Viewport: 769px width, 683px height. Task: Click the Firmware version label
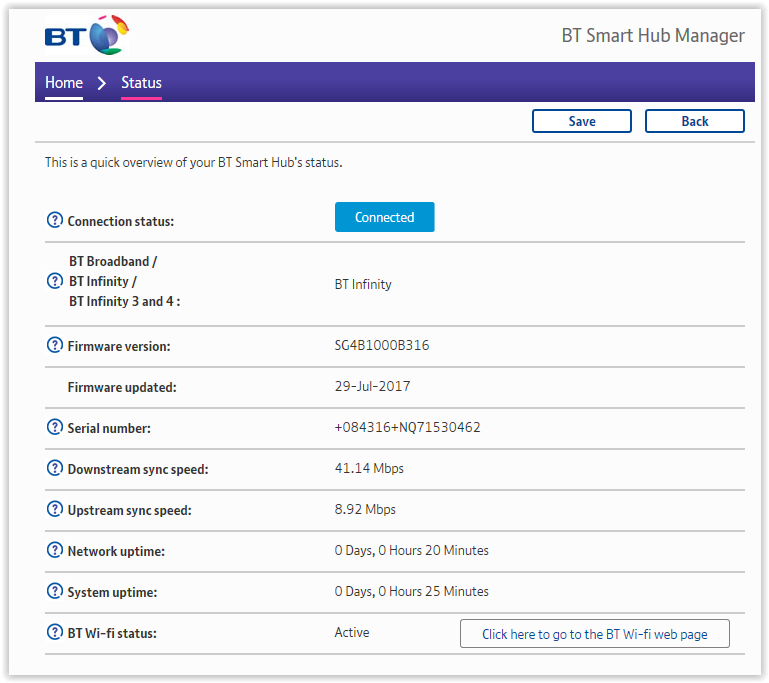coord(119,346)
